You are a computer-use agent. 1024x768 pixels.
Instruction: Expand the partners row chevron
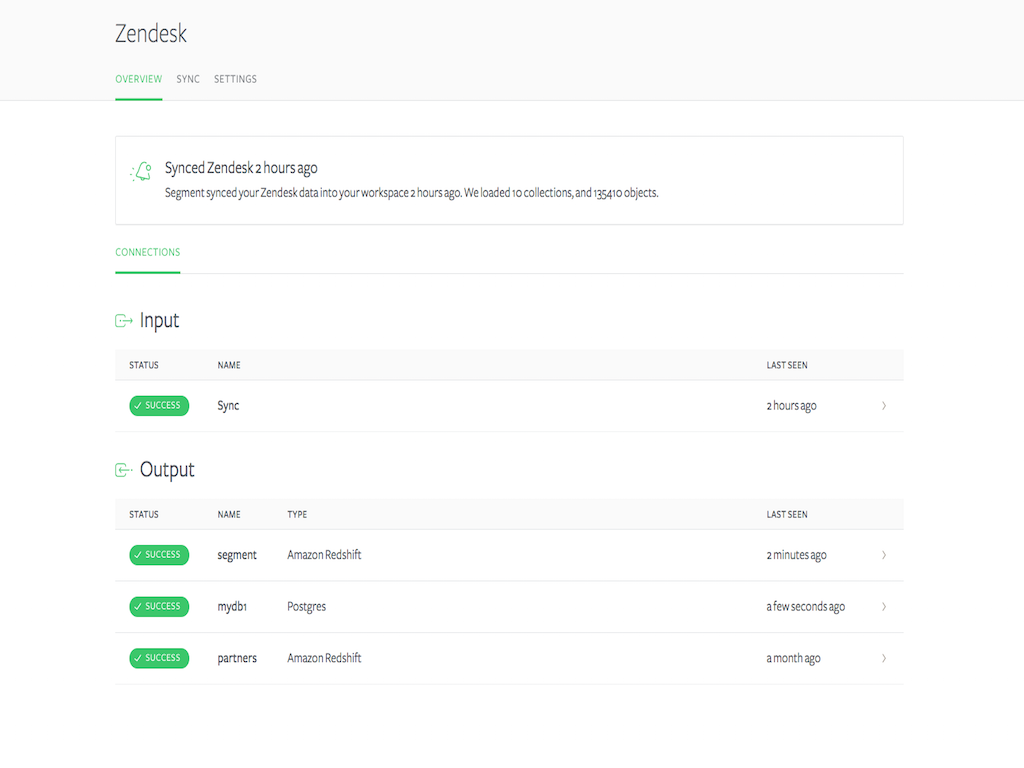pyautogui.click(x=884, y=659)
